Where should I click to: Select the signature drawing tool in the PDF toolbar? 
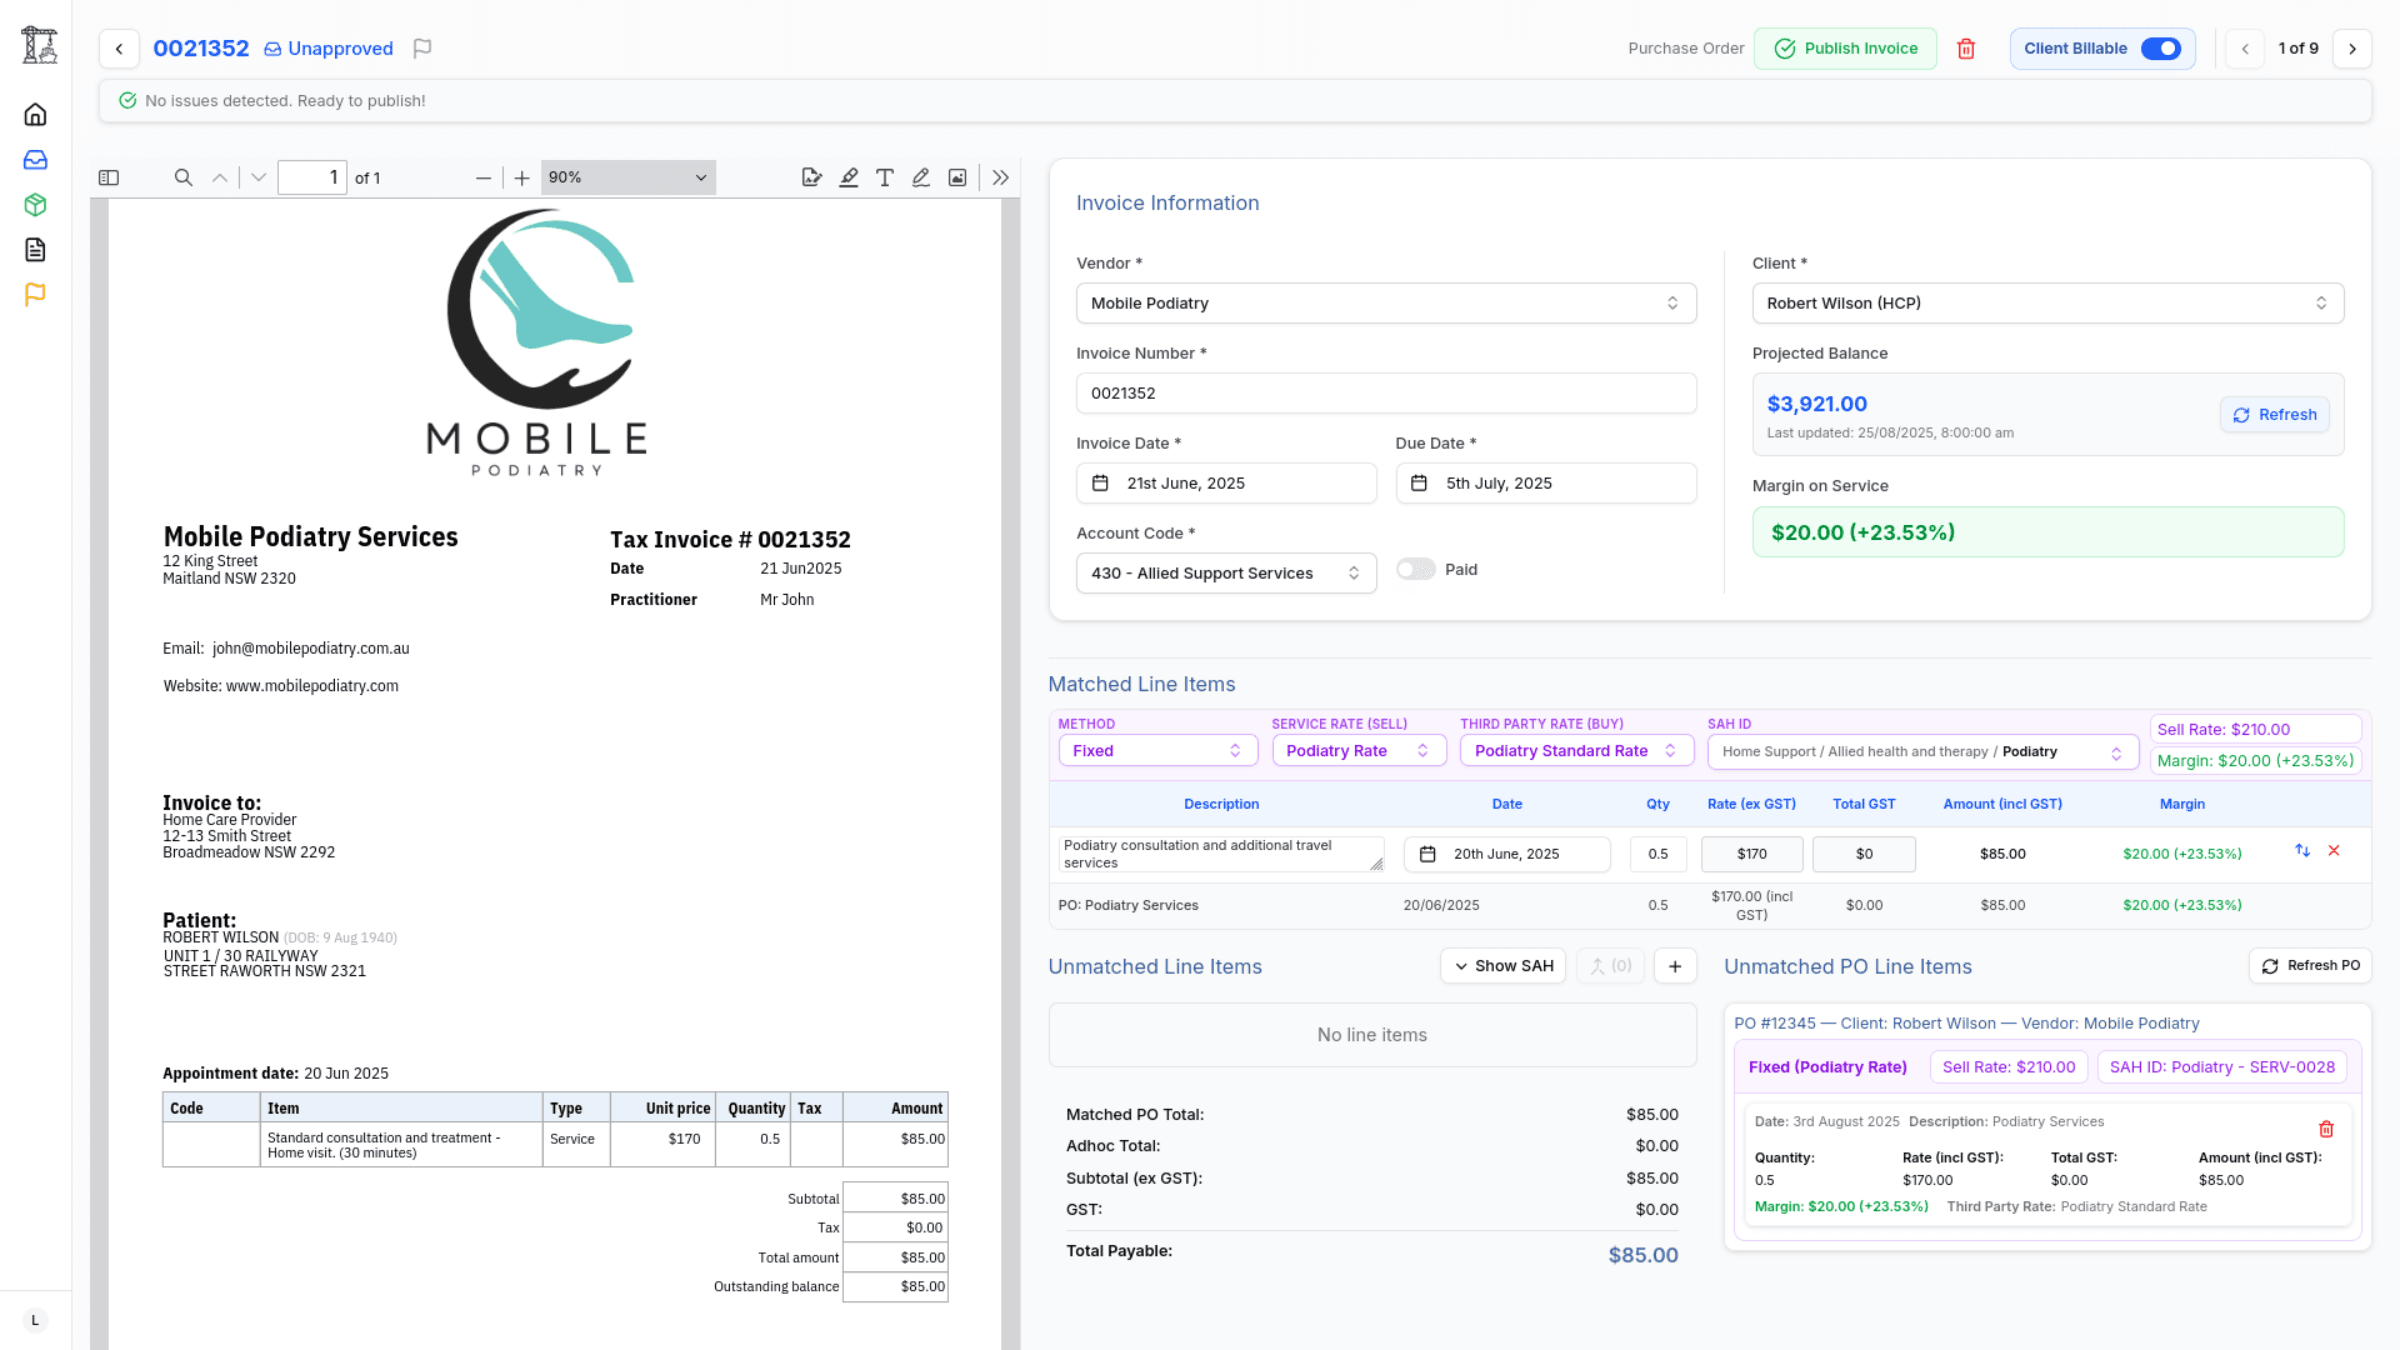click(x=920, y=177)
